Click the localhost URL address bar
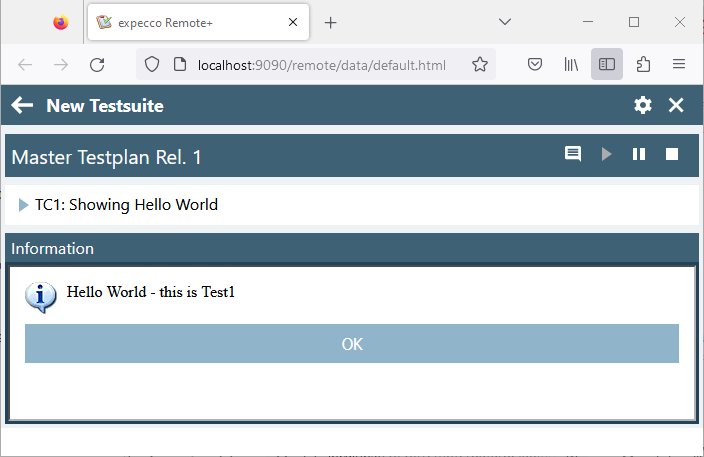The image size is (704, 457). point(320,64)
